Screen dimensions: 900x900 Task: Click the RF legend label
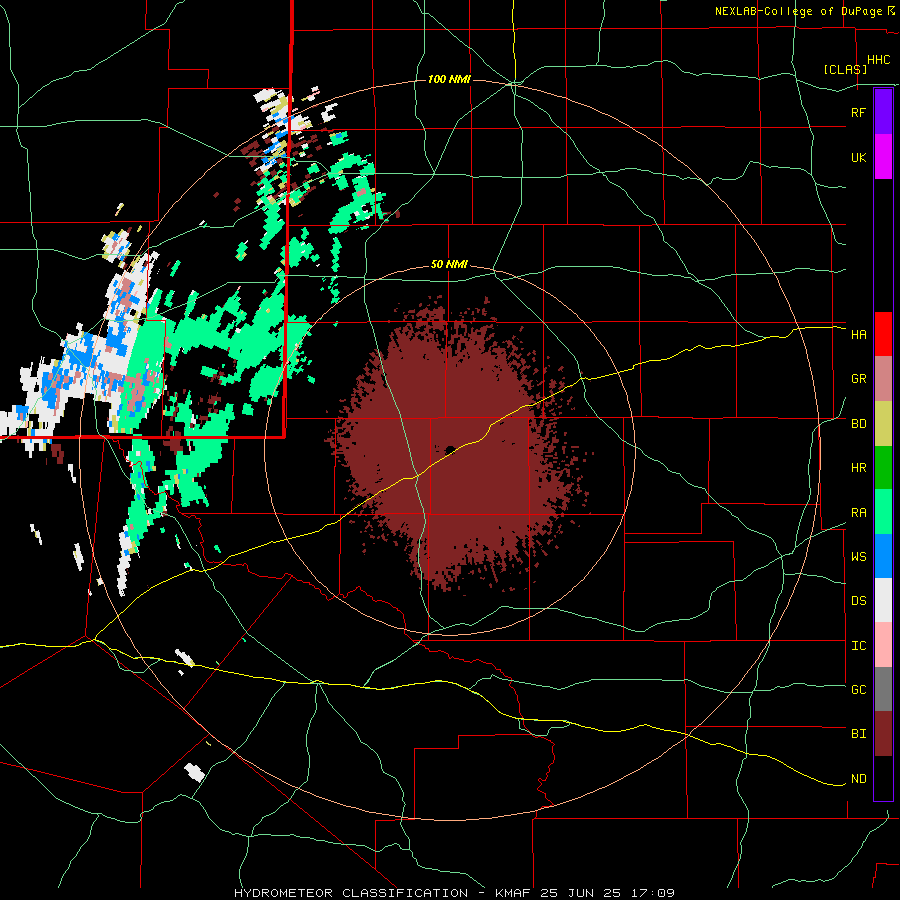coord(858,112)
